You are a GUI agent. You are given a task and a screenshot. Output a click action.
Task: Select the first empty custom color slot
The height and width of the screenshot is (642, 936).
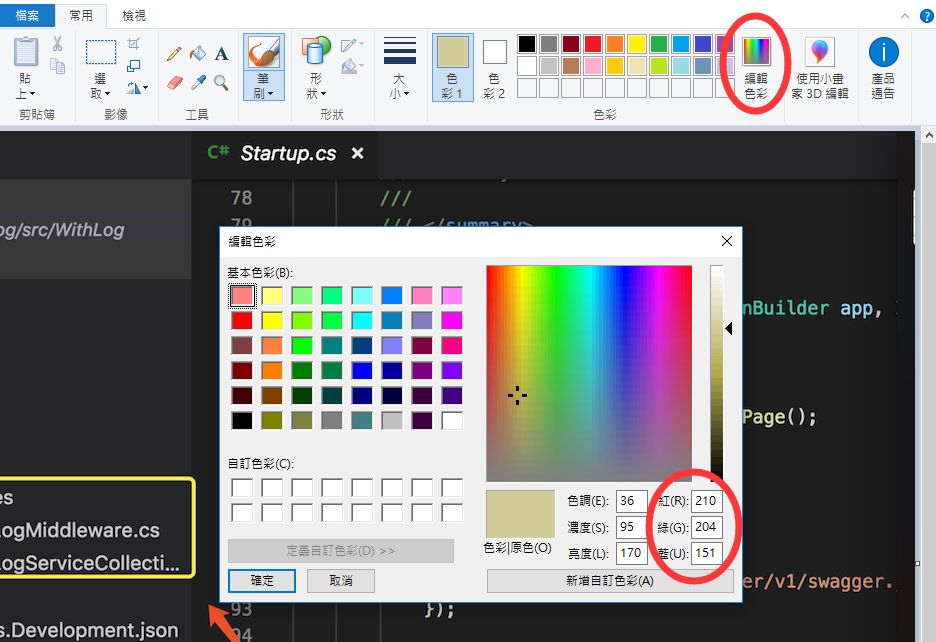coord(242,488)
